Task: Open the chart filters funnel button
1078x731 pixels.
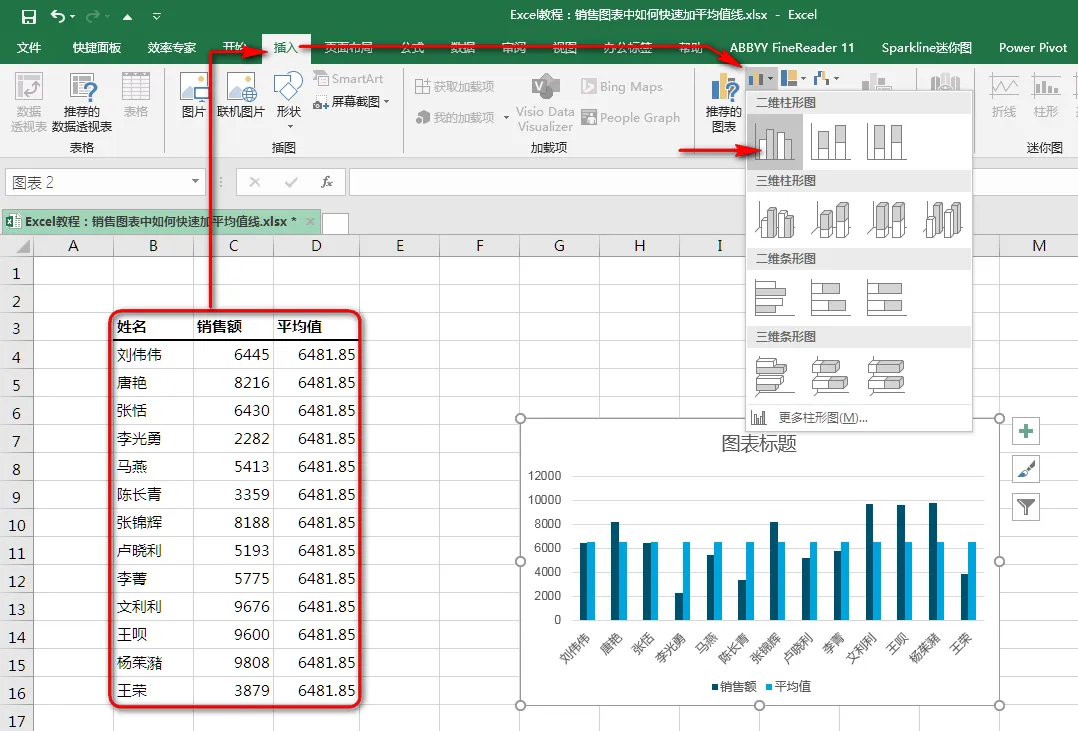Action: click(1026, 508)
